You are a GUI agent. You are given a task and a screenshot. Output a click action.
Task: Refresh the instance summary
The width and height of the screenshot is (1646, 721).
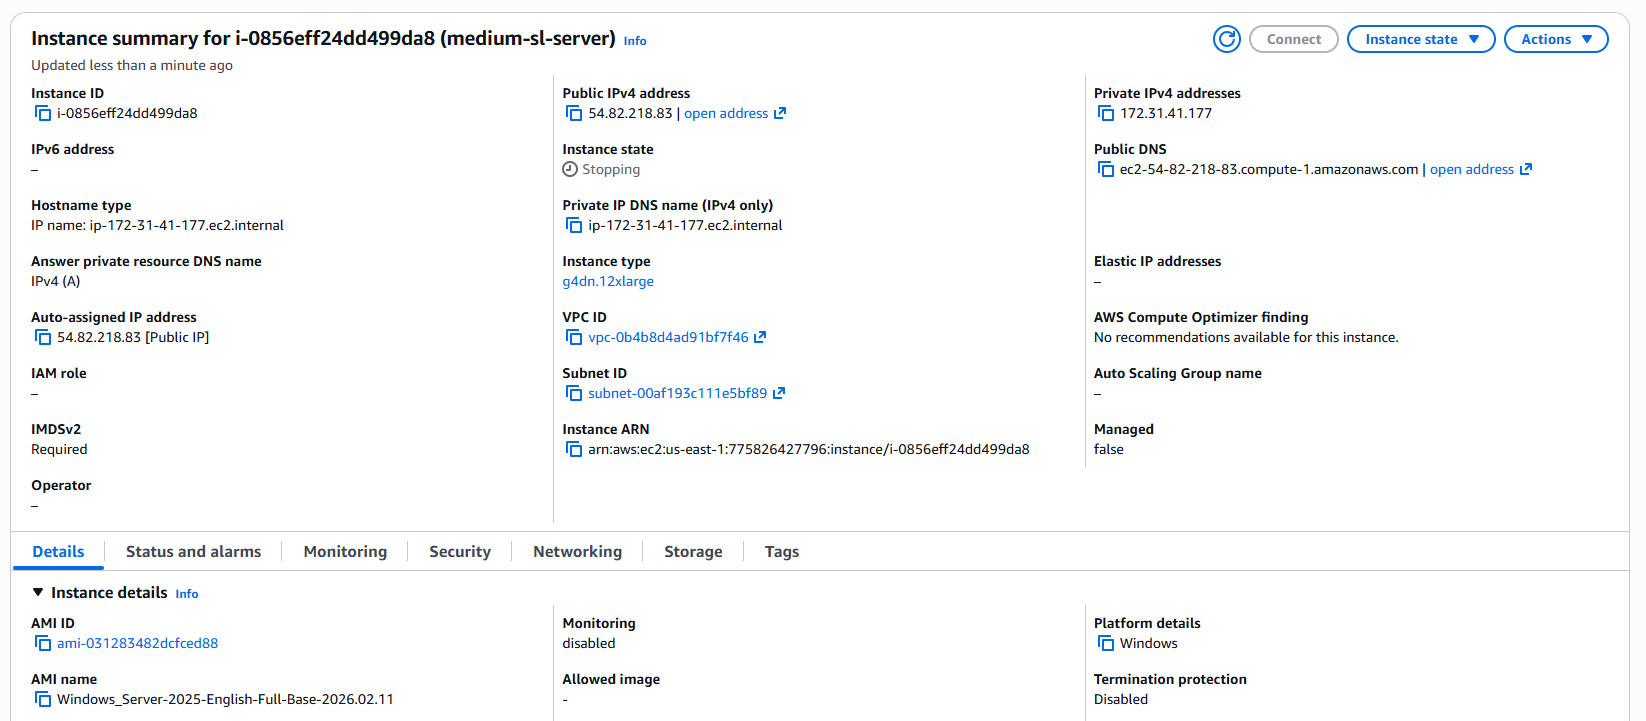1227,39
